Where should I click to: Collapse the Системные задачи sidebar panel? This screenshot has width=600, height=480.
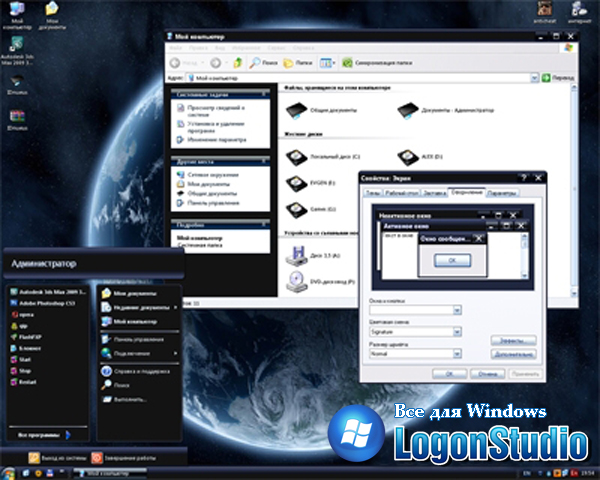(264, 94)
